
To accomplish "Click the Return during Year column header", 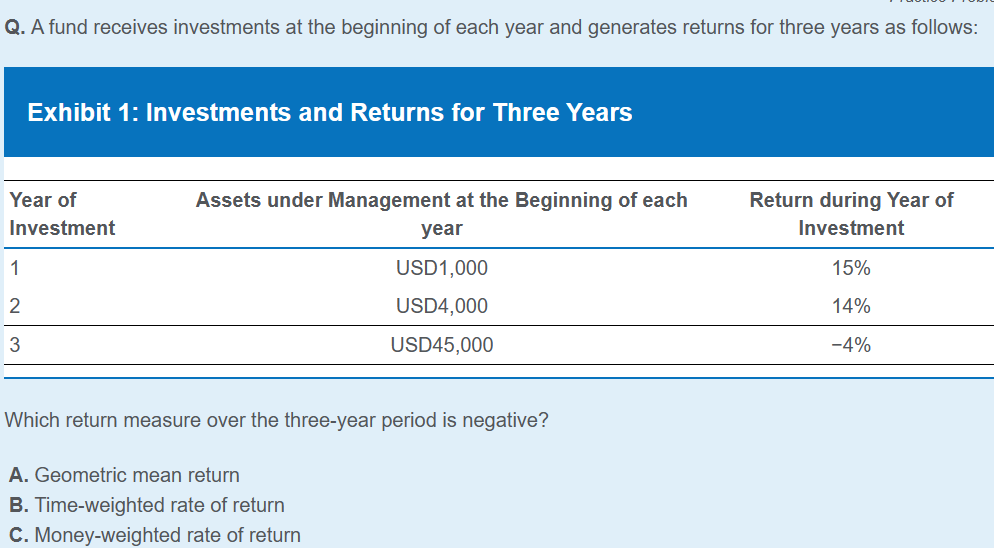I will [851, 214].
